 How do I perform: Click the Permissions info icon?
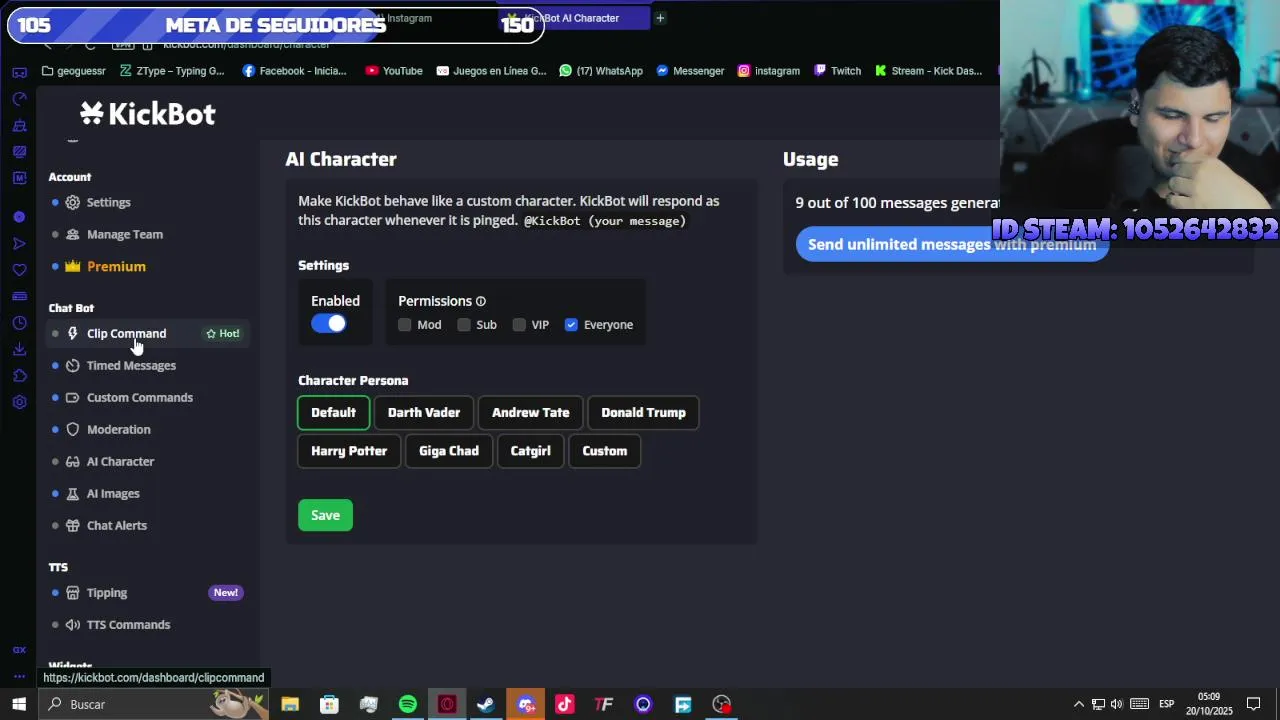click(481, 301)
